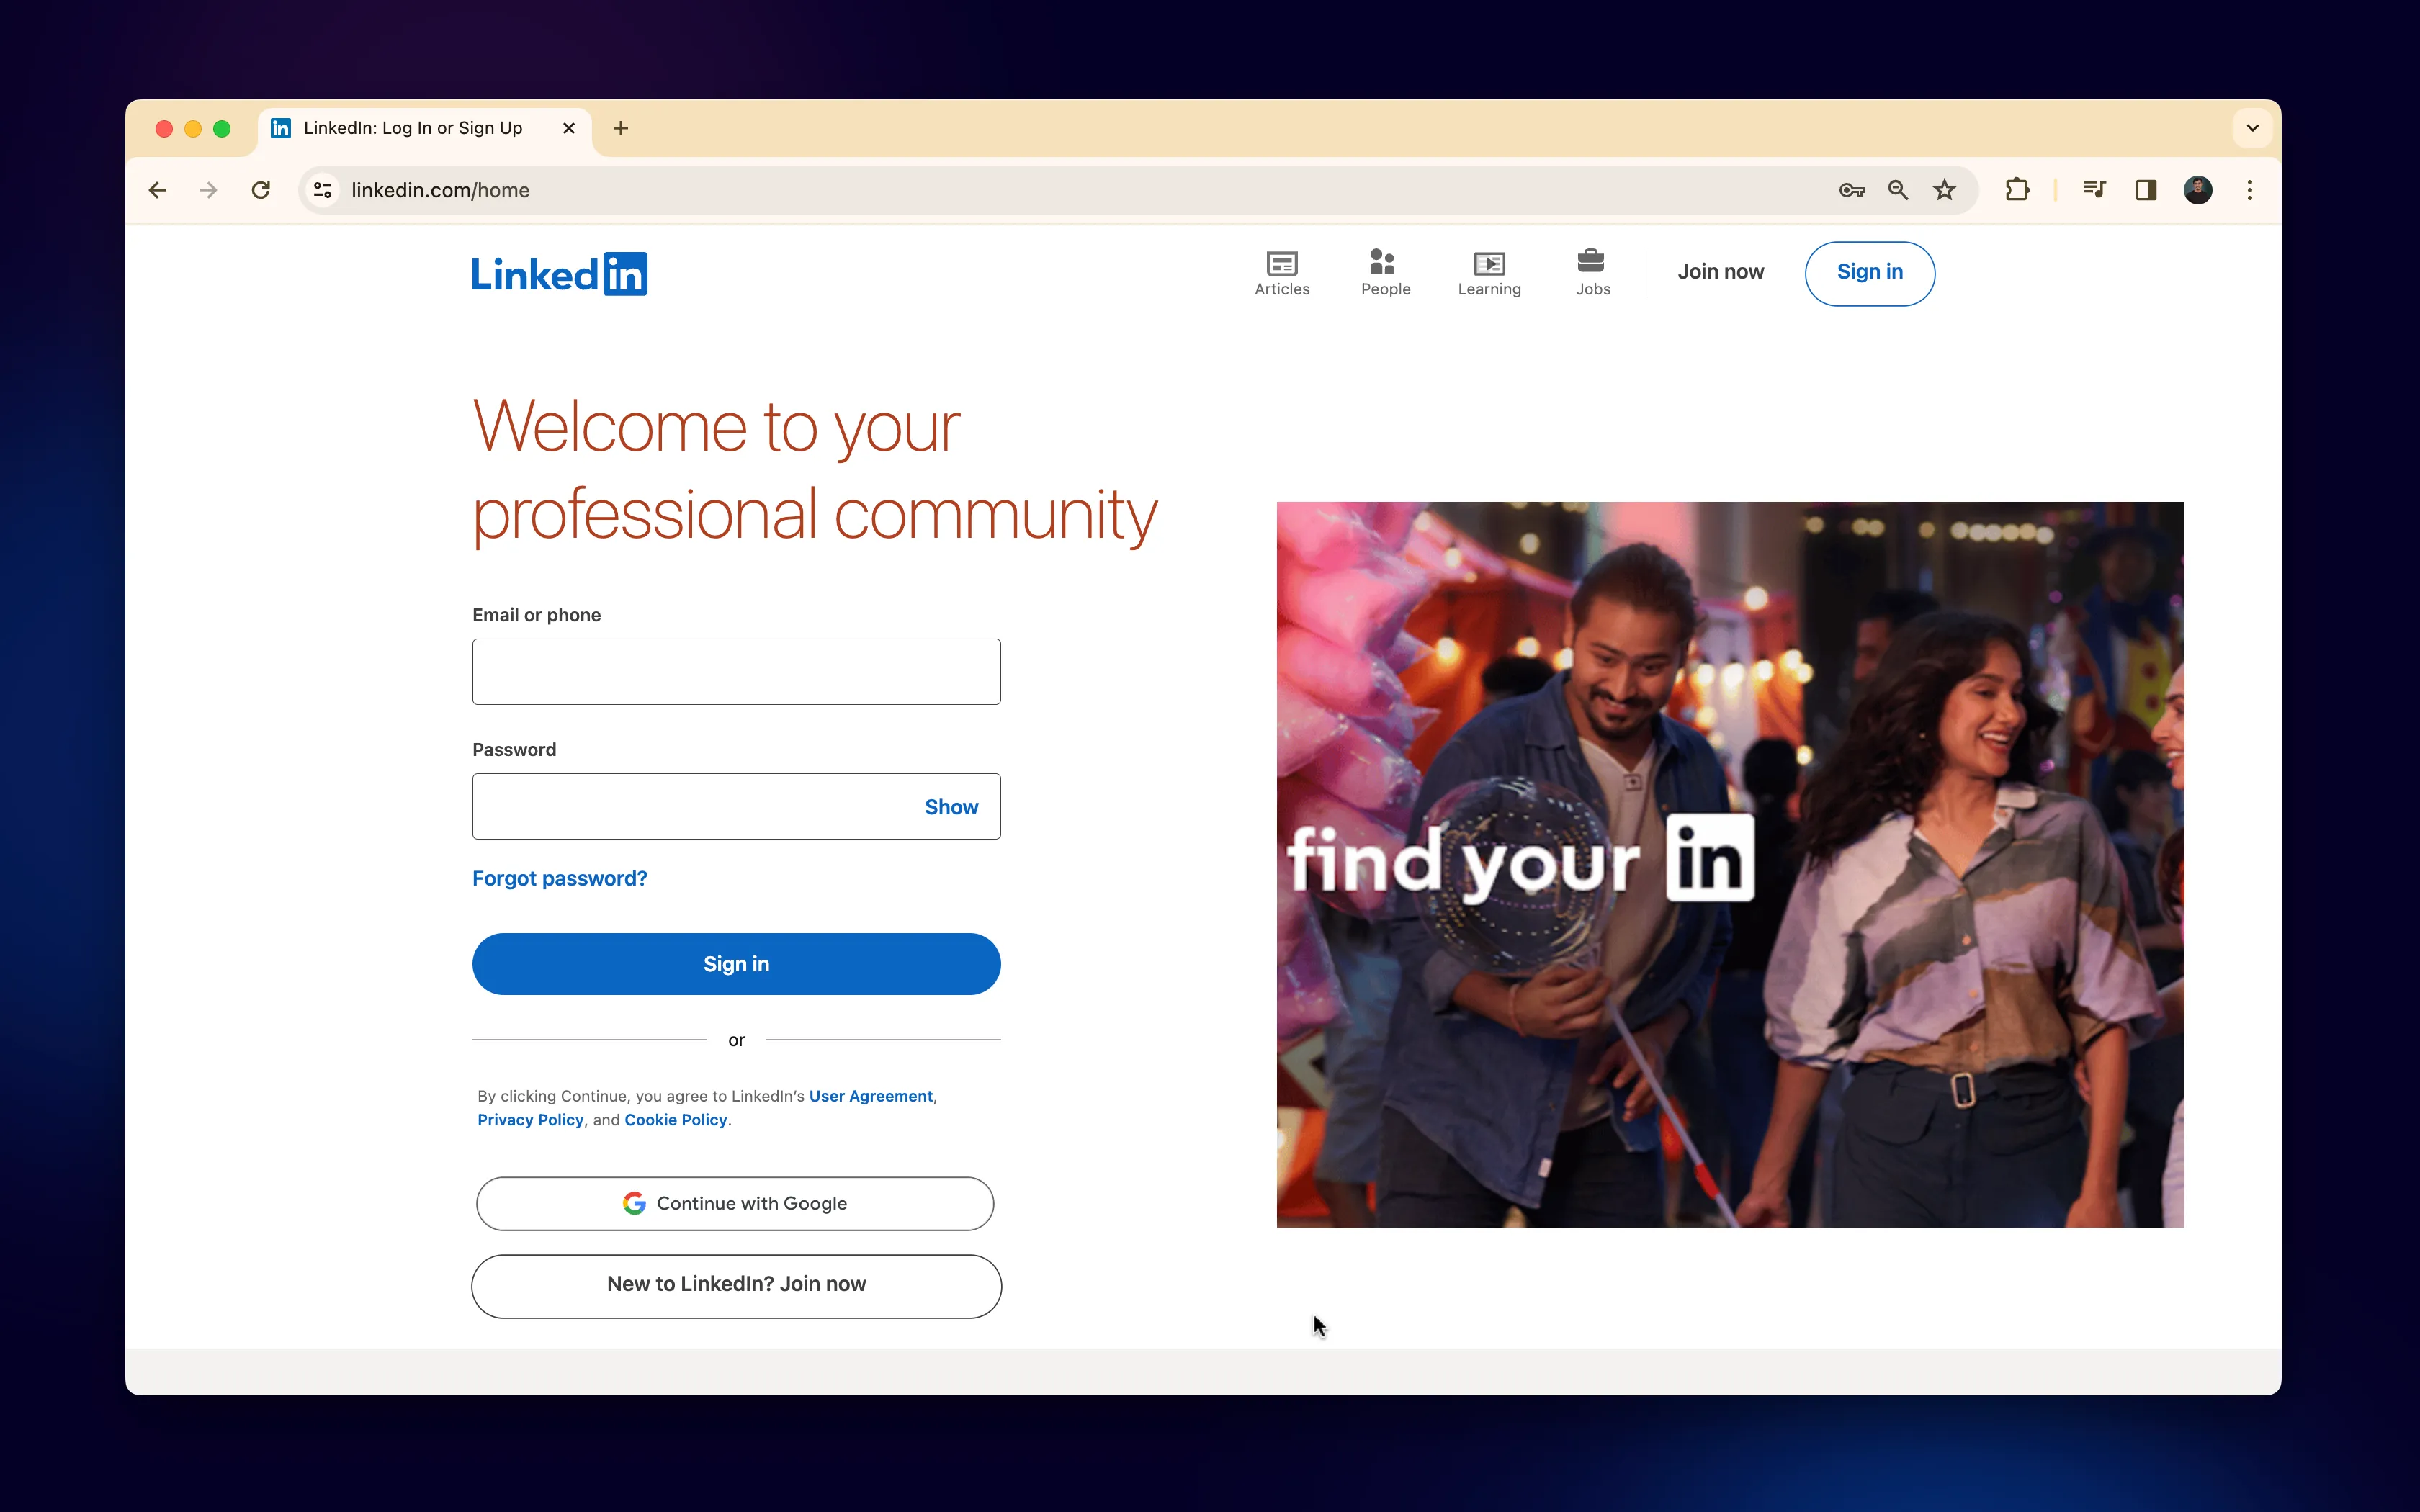Viewport: 2420px width, 1512px height.
Task: Click the Learning navigation icon
Action: [x=1489, y=271]
